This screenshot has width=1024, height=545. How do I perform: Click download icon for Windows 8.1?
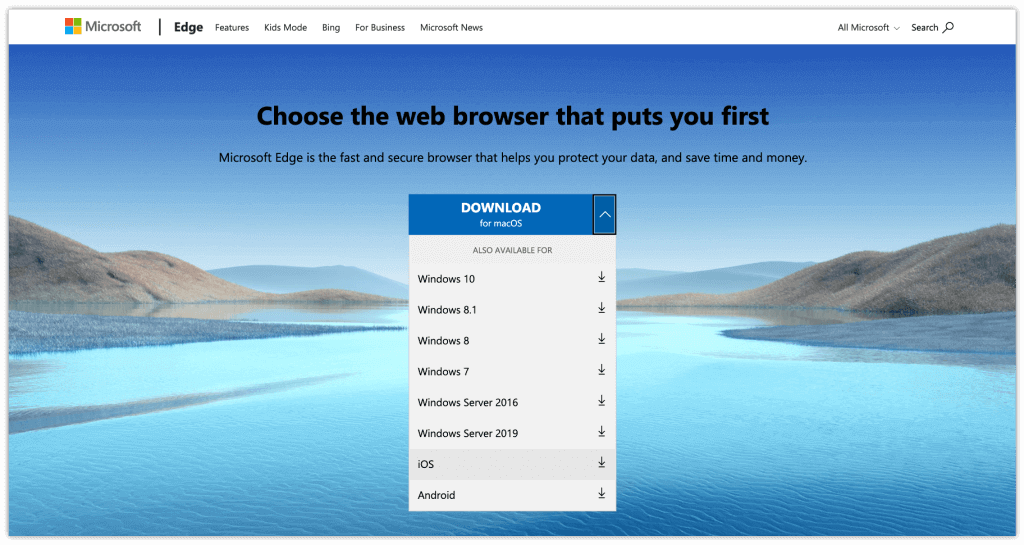tap(601, 309)
